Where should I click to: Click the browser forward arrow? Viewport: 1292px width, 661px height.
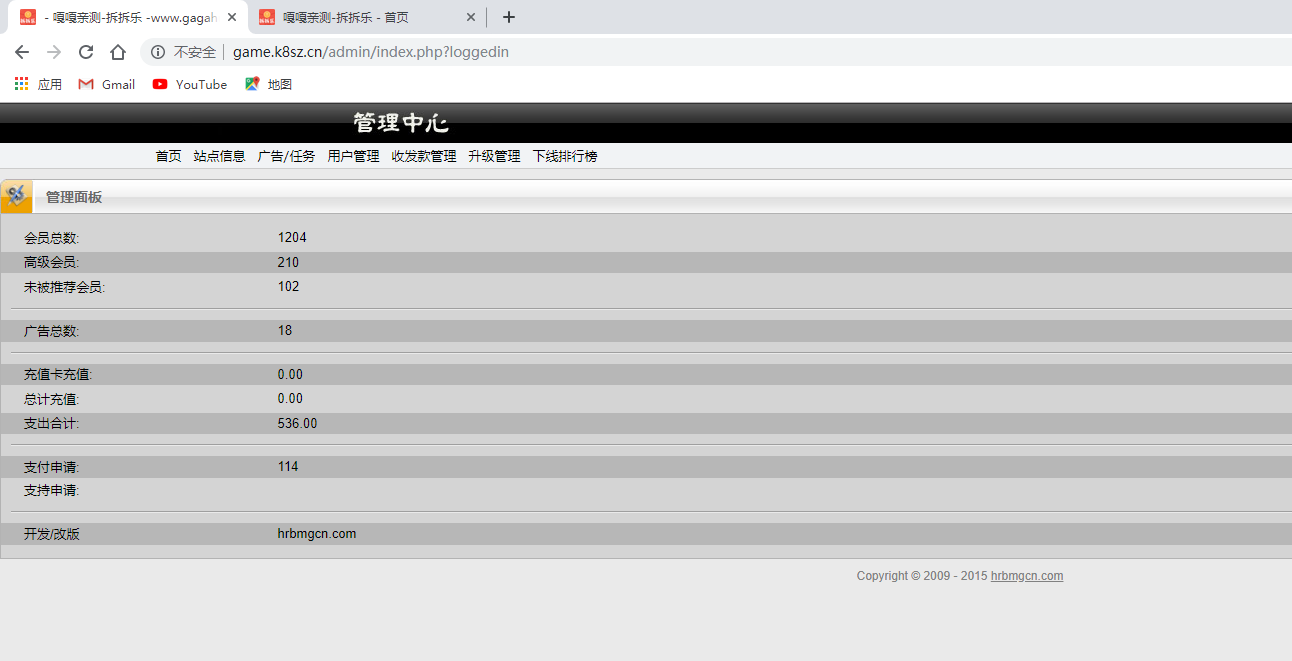click(54, 52)
